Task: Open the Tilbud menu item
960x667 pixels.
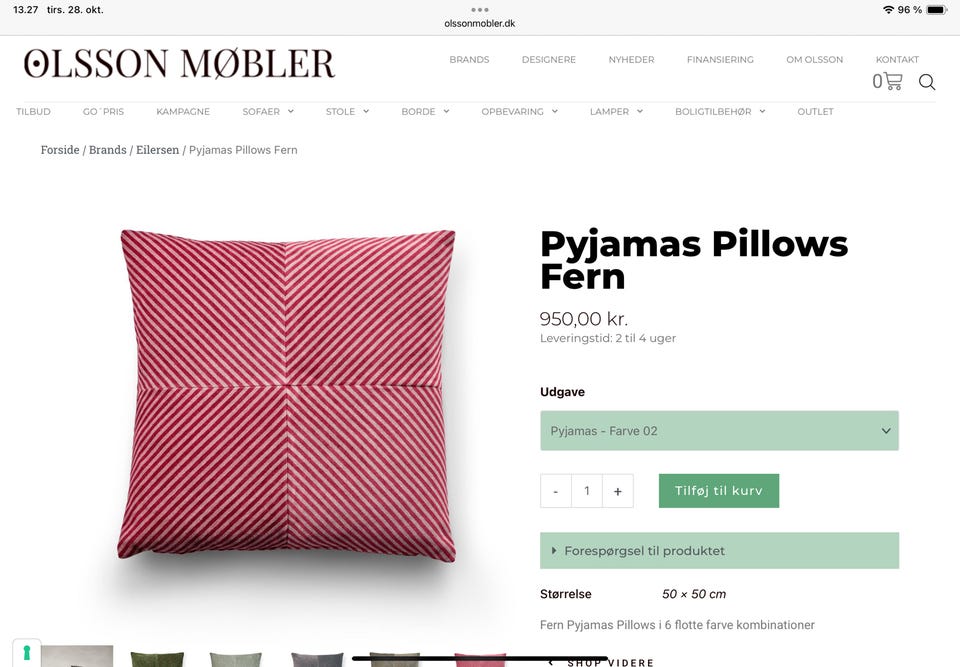Action: [x=33, y=111]
